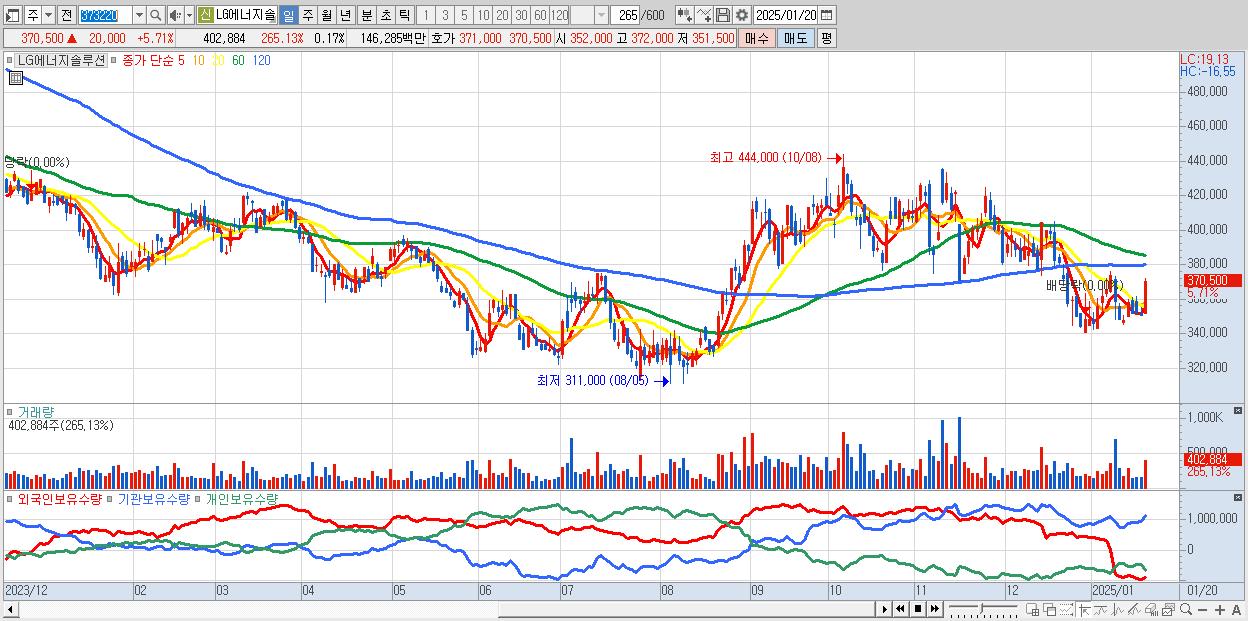Screen dimensions: 1248x621
Task: Click the stock code input field 373220
Action: coord(105,16)
